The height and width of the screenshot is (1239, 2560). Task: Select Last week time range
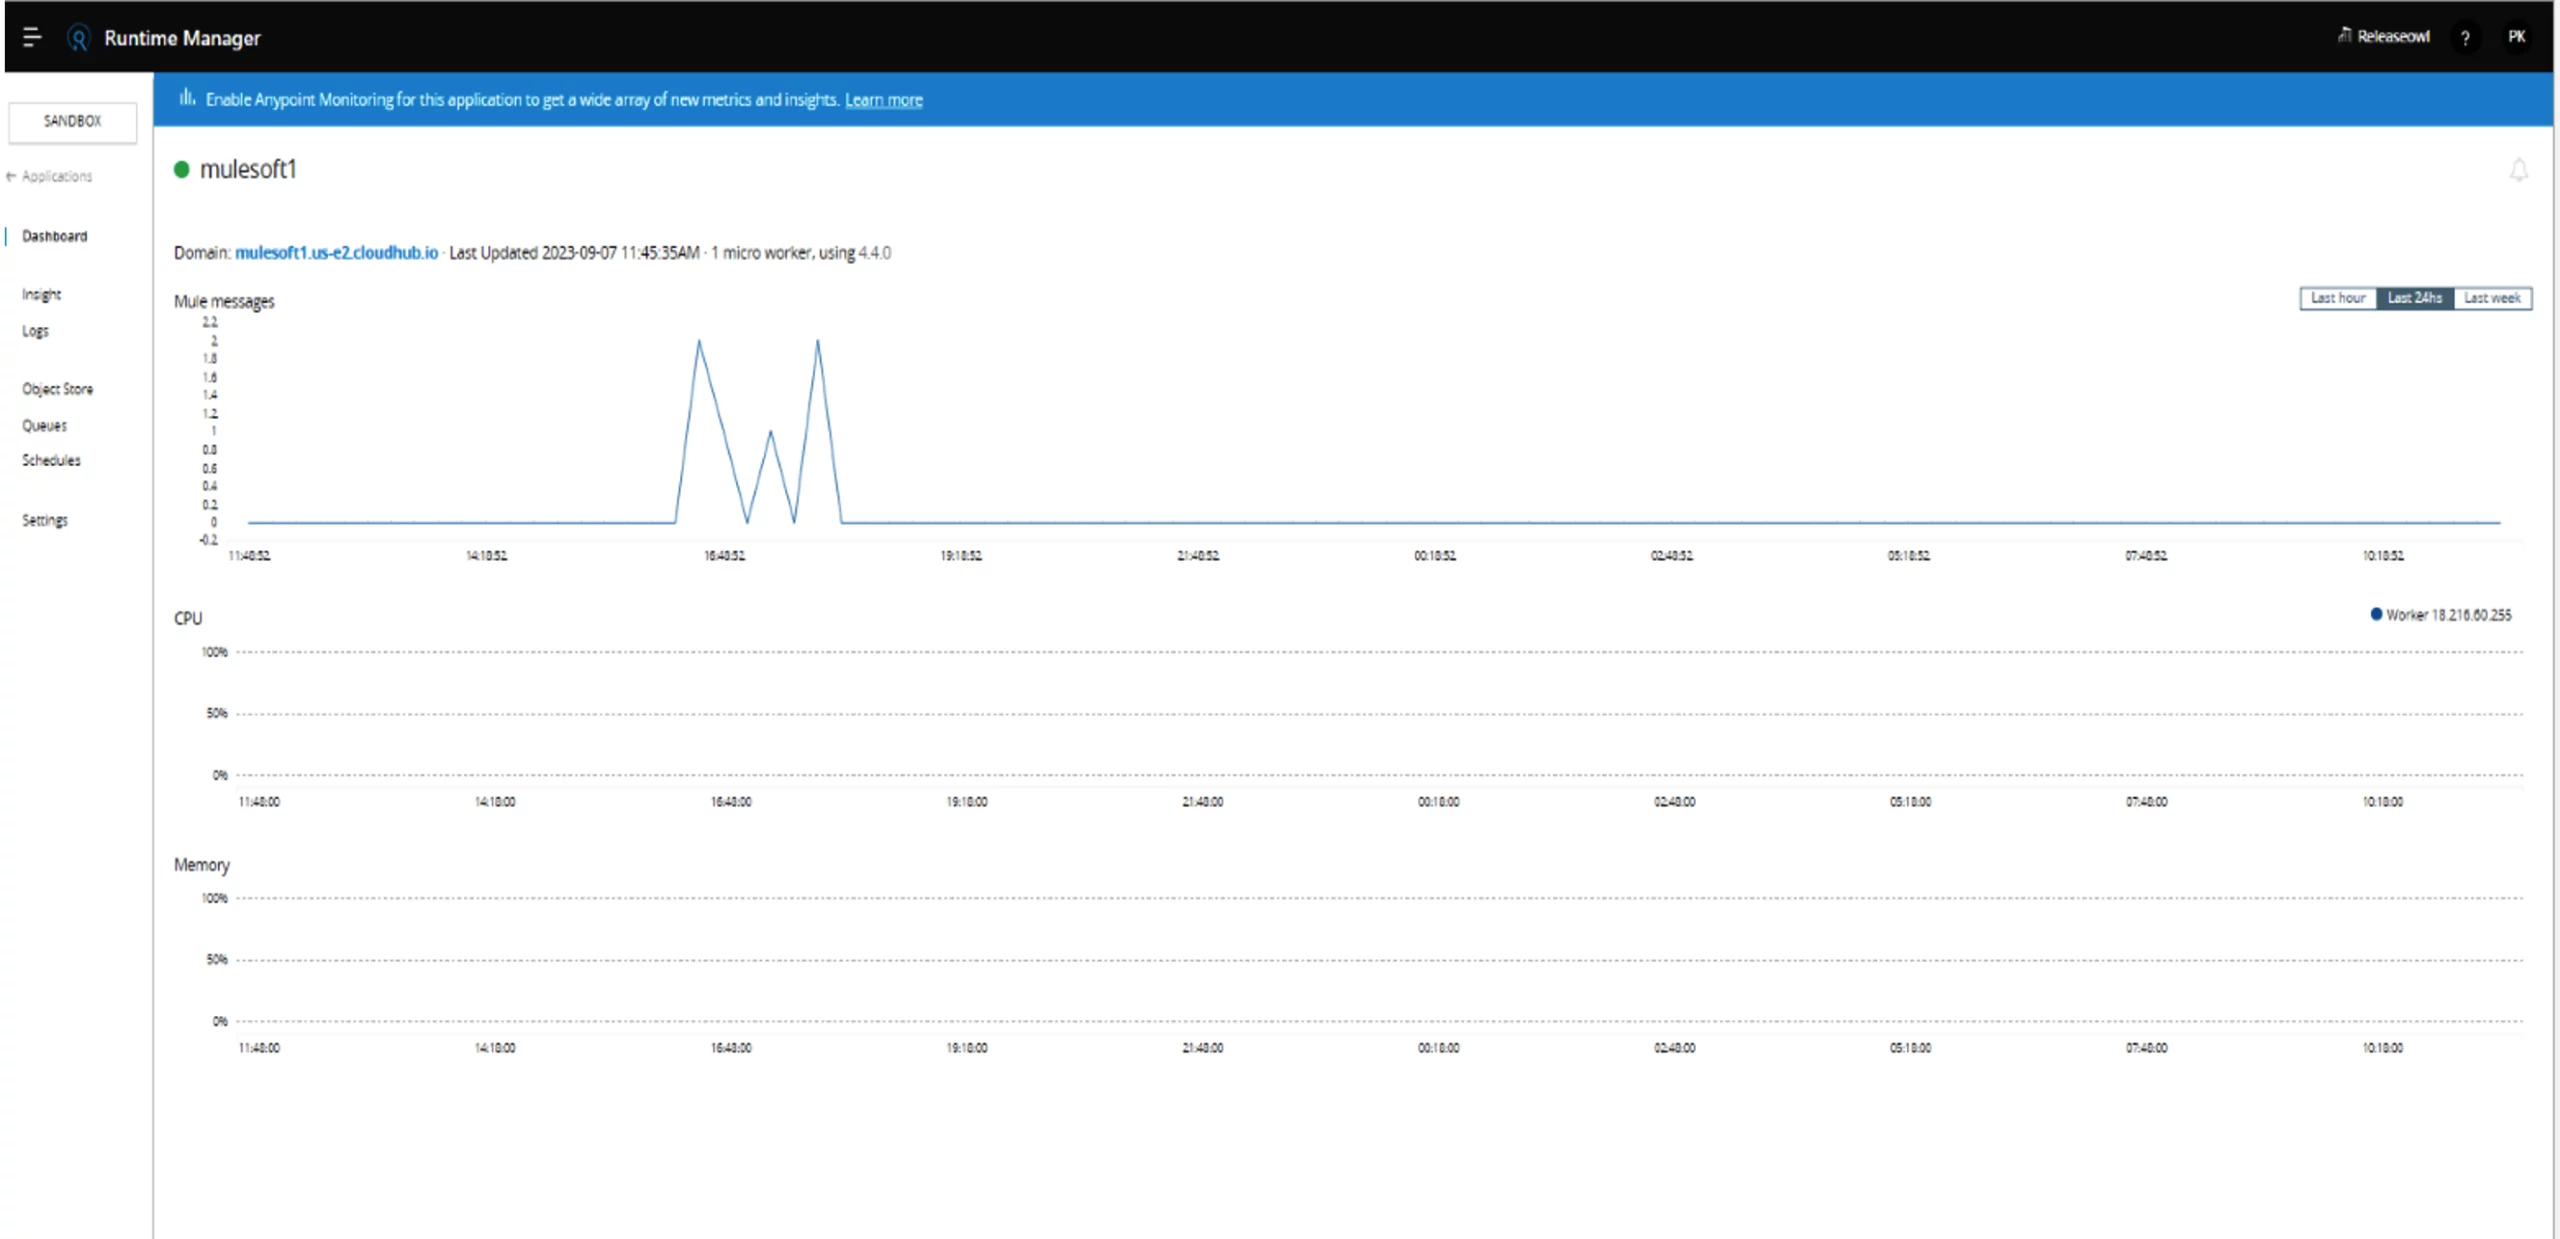(x=2492, y=298)
